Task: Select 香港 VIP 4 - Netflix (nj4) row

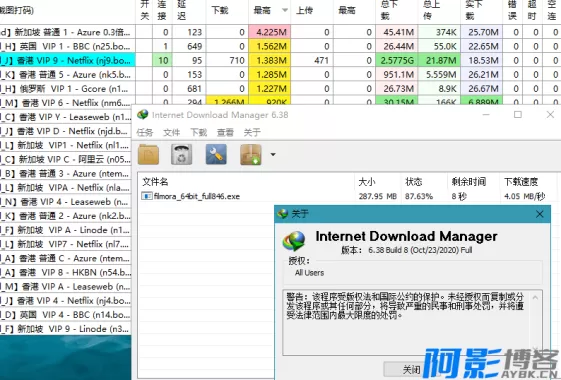Action: click(x=66, y=301)
